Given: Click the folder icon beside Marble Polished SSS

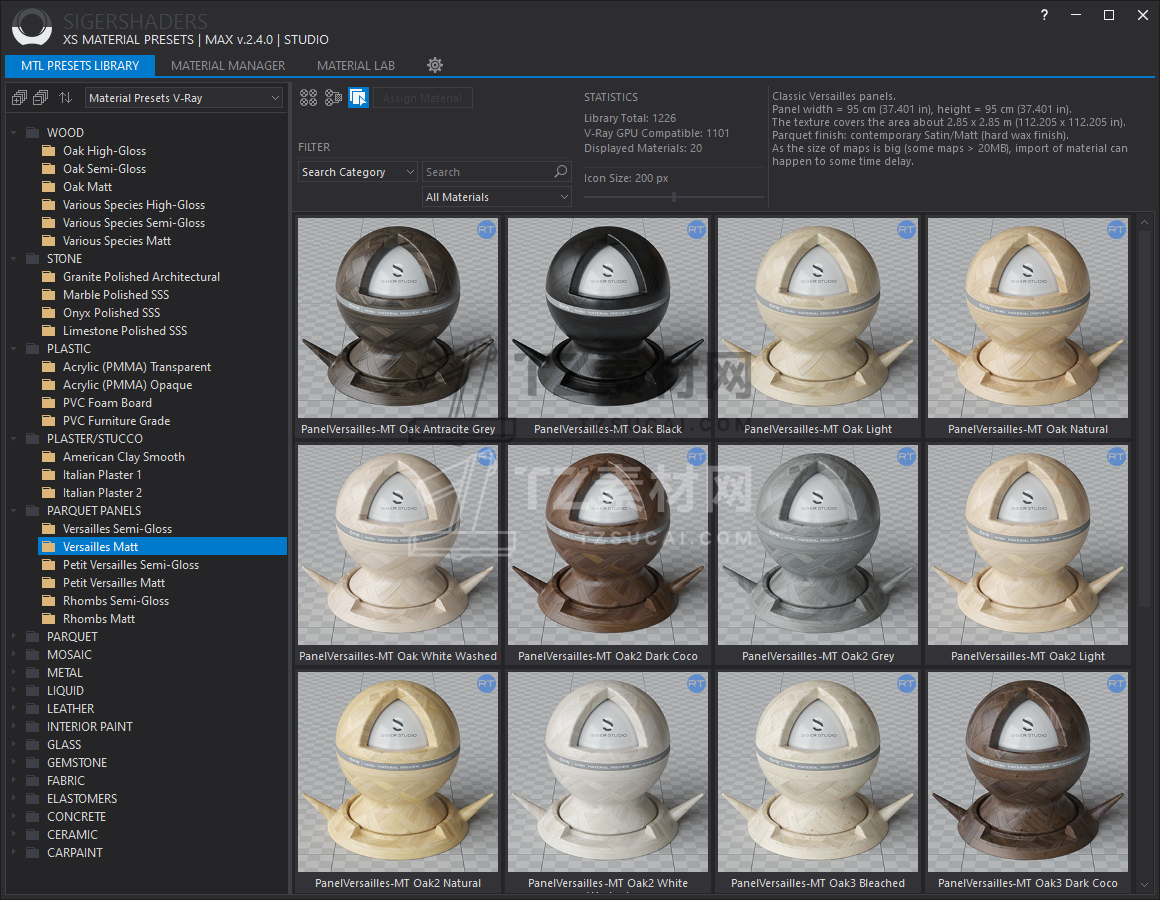Looking at the screenshot, I should 49,295.
